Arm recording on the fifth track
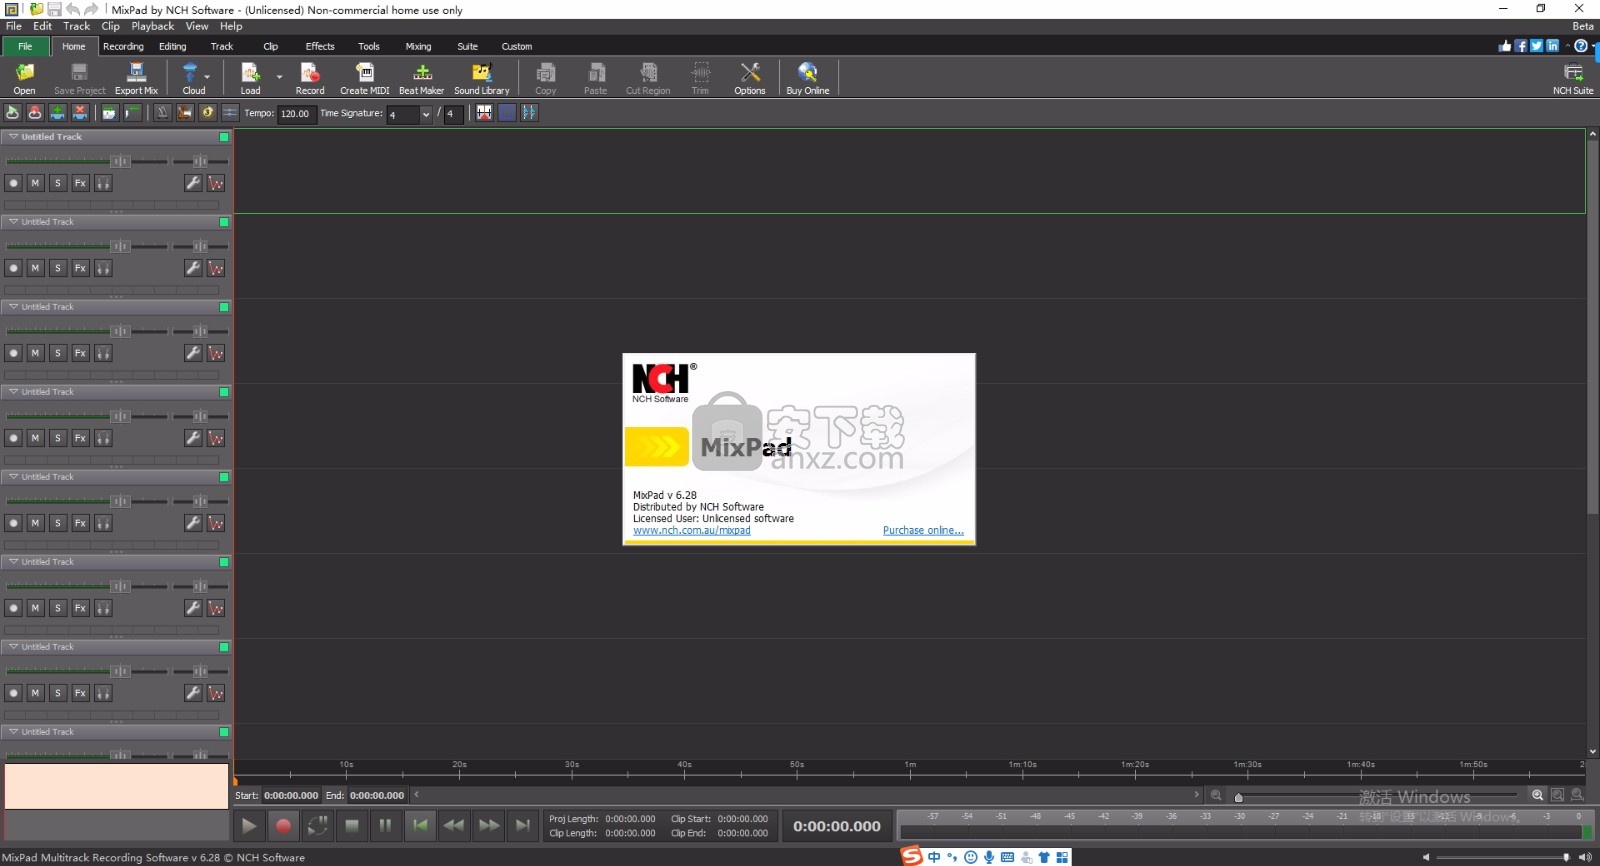Image resolution: width=1600 pixels, height=866 pixels. pyautogui.click(x=13, y=523)
